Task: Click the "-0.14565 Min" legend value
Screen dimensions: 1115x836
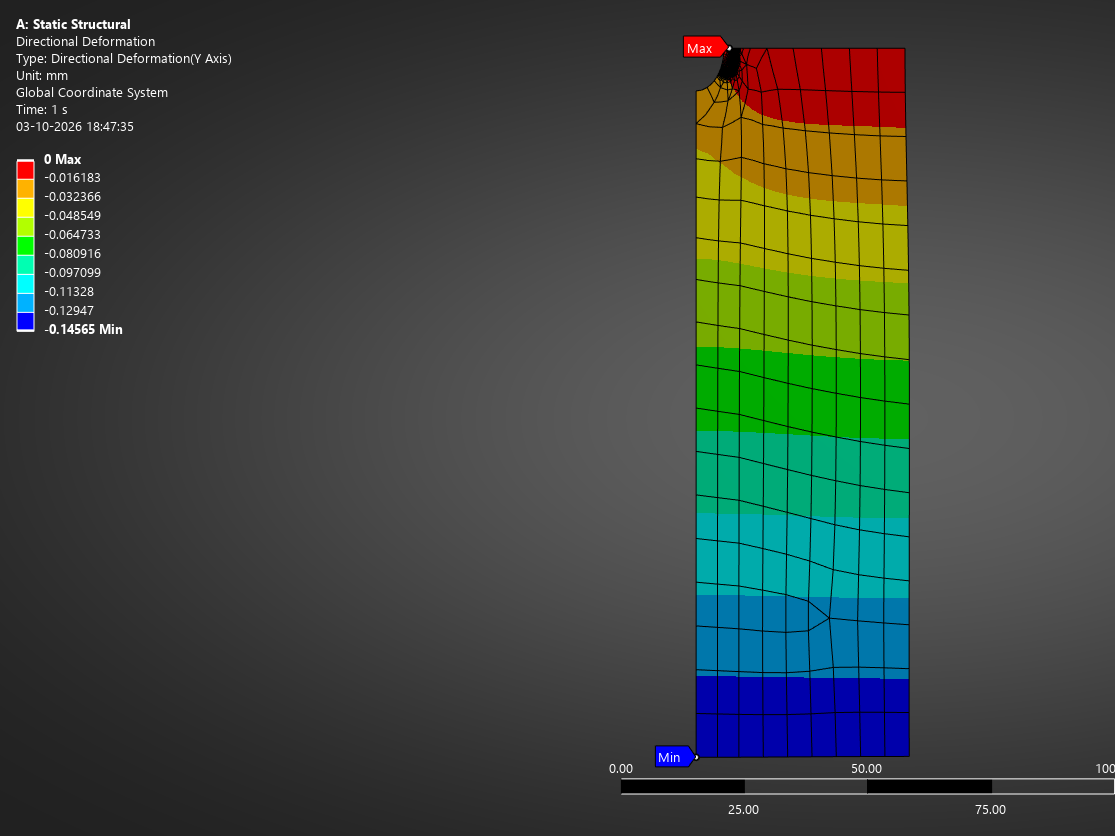Action: click(83, 329)
